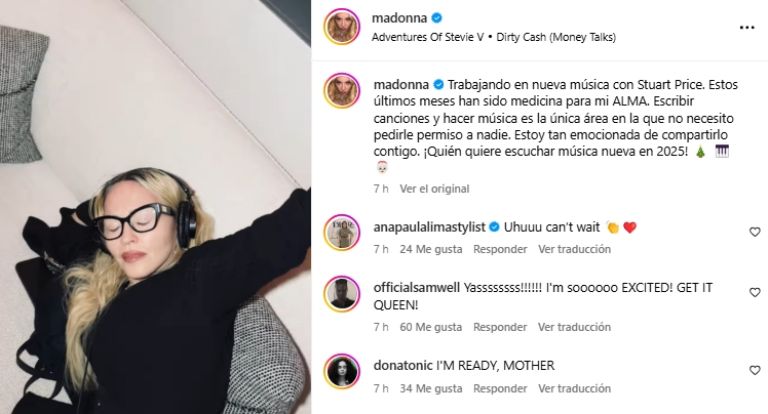Click the photo of the woman with headphones

[155, 207]
